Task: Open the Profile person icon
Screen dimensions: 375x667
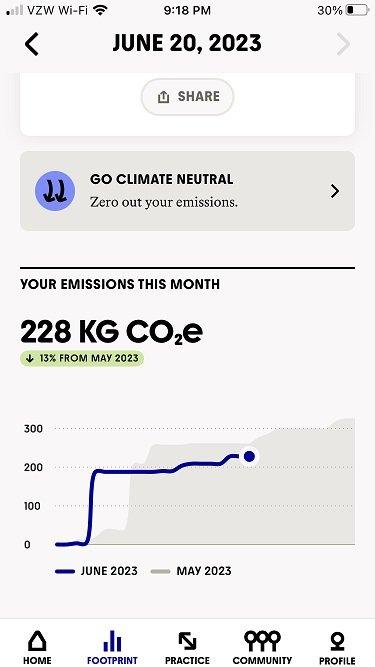Action: [337, 641]
